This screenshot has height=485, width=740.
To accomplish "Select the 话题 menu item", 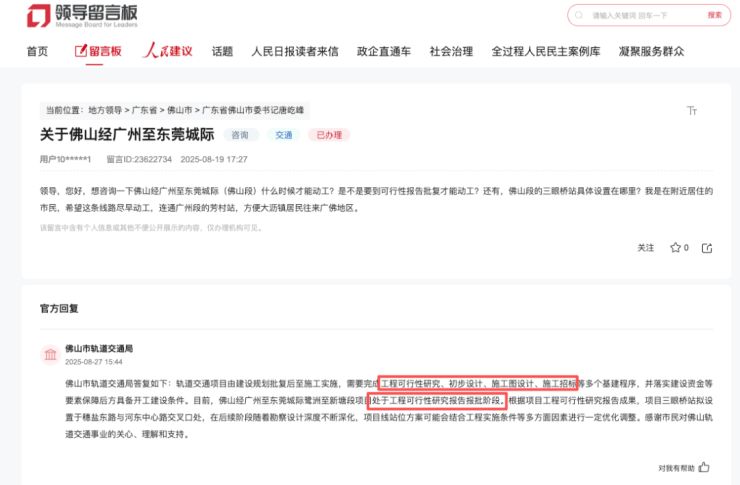I will (x=222, y=51).
